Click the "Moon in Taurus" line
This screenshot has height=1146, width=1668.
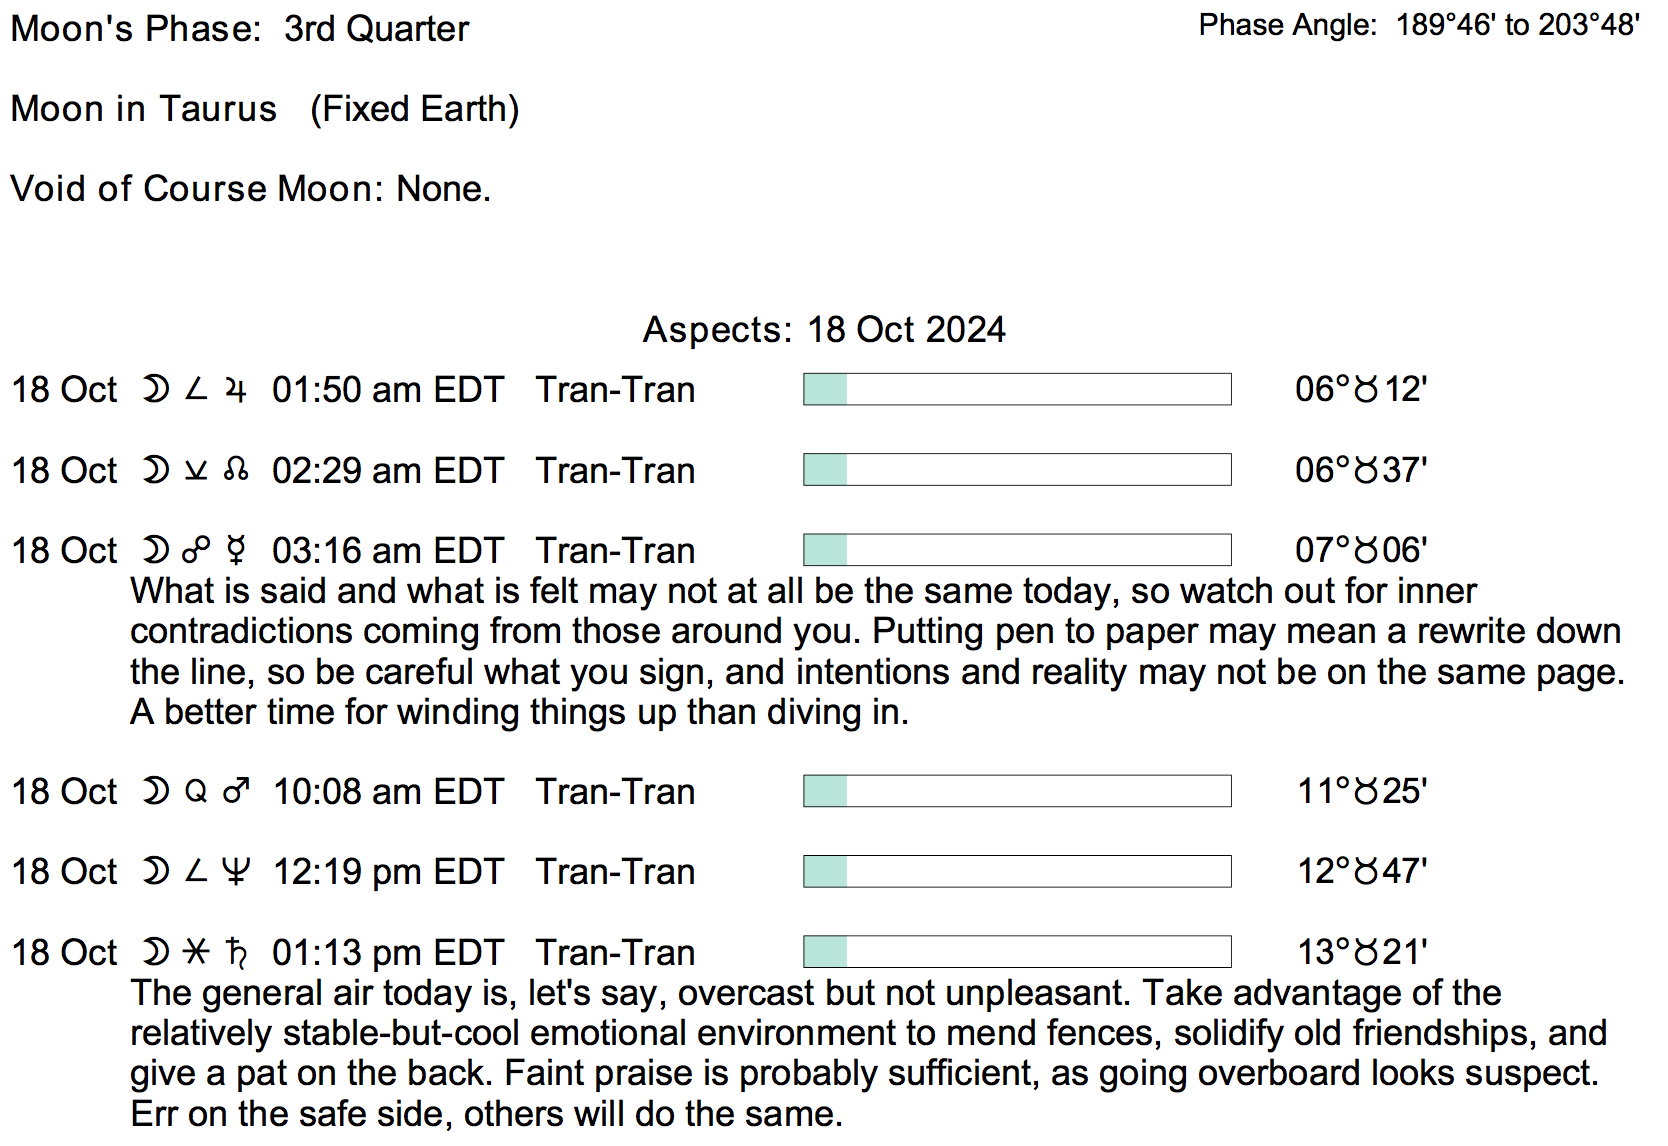pos(265,109)
